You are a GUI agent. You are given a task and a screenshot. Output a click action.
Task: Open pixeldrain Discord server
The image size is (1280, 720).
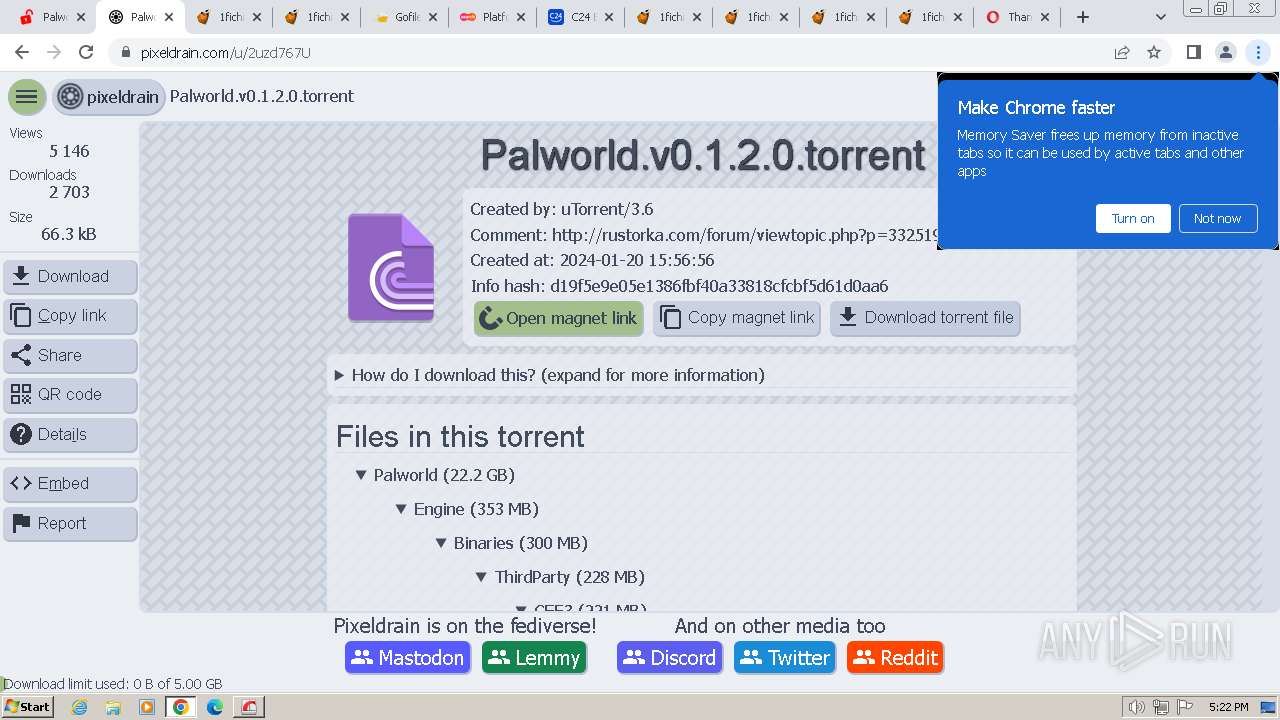670,658
